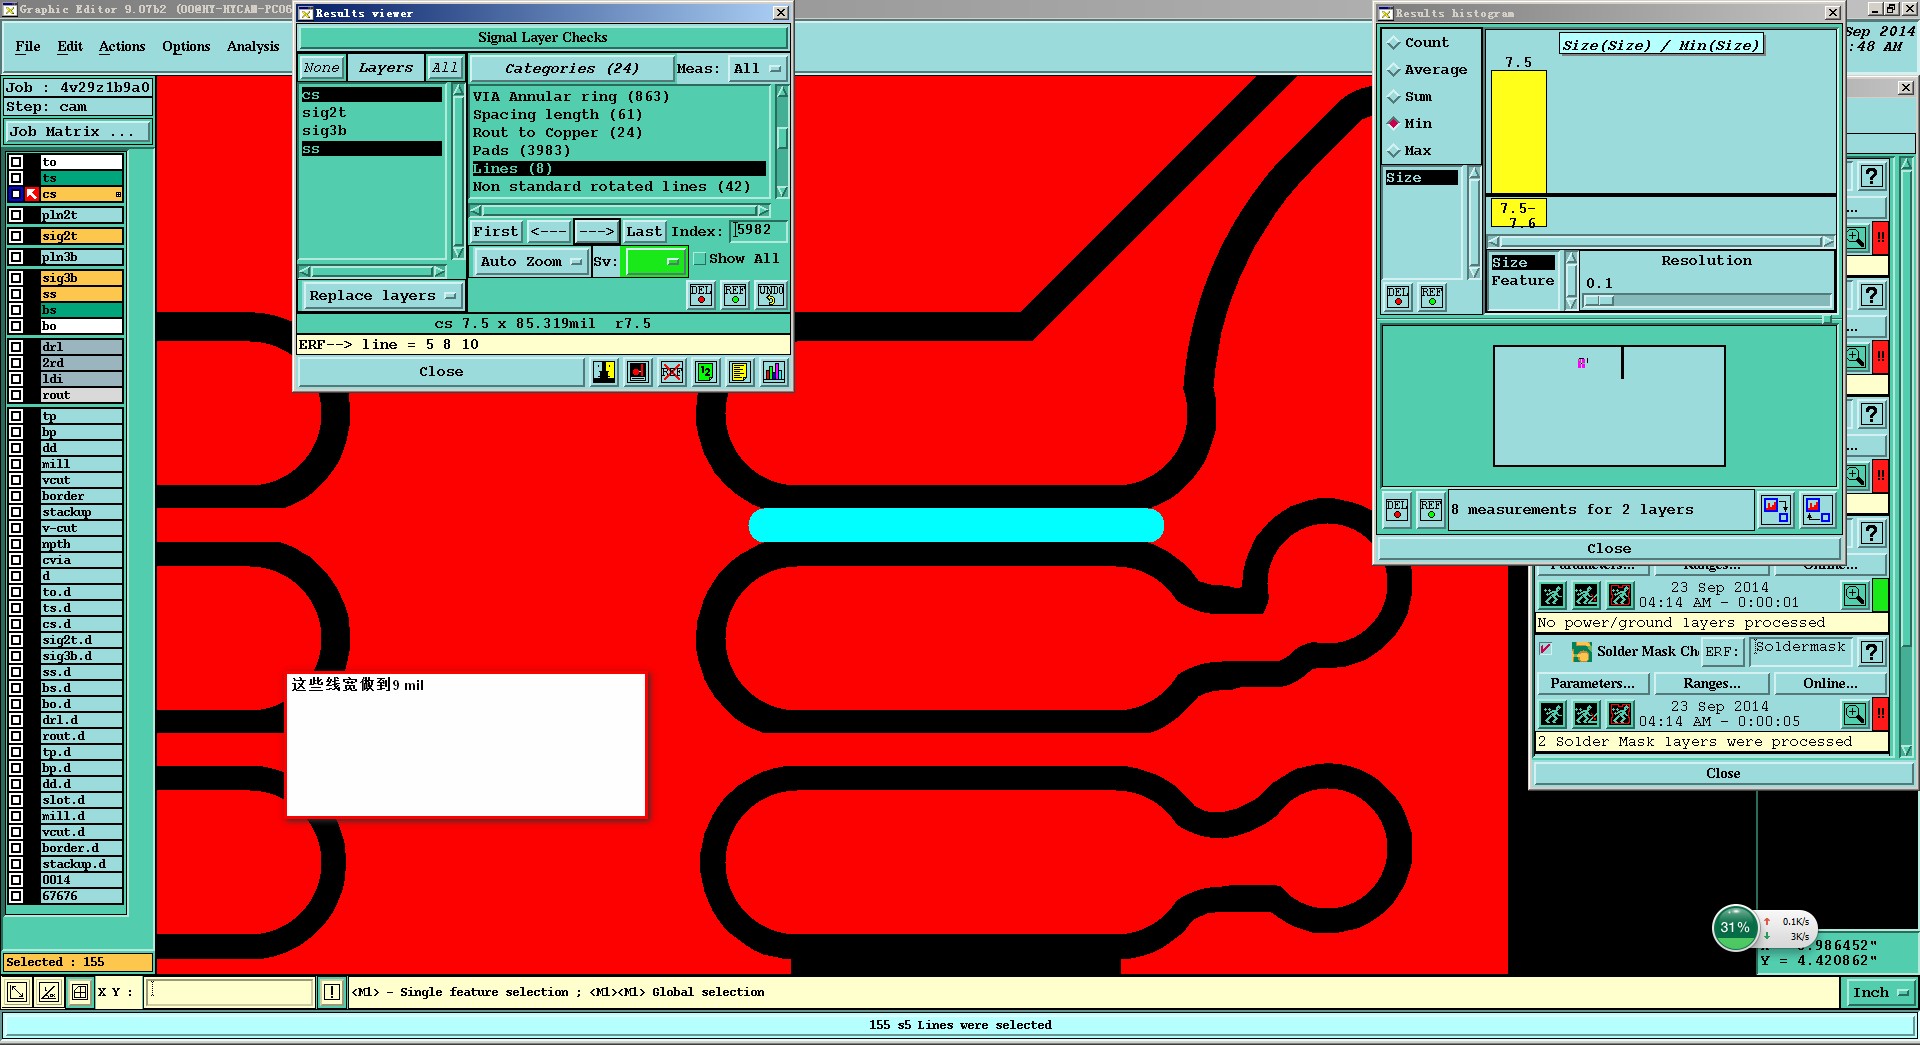Open the File menu
This screenshot has height=1045, width=1920.
(28, 47)
